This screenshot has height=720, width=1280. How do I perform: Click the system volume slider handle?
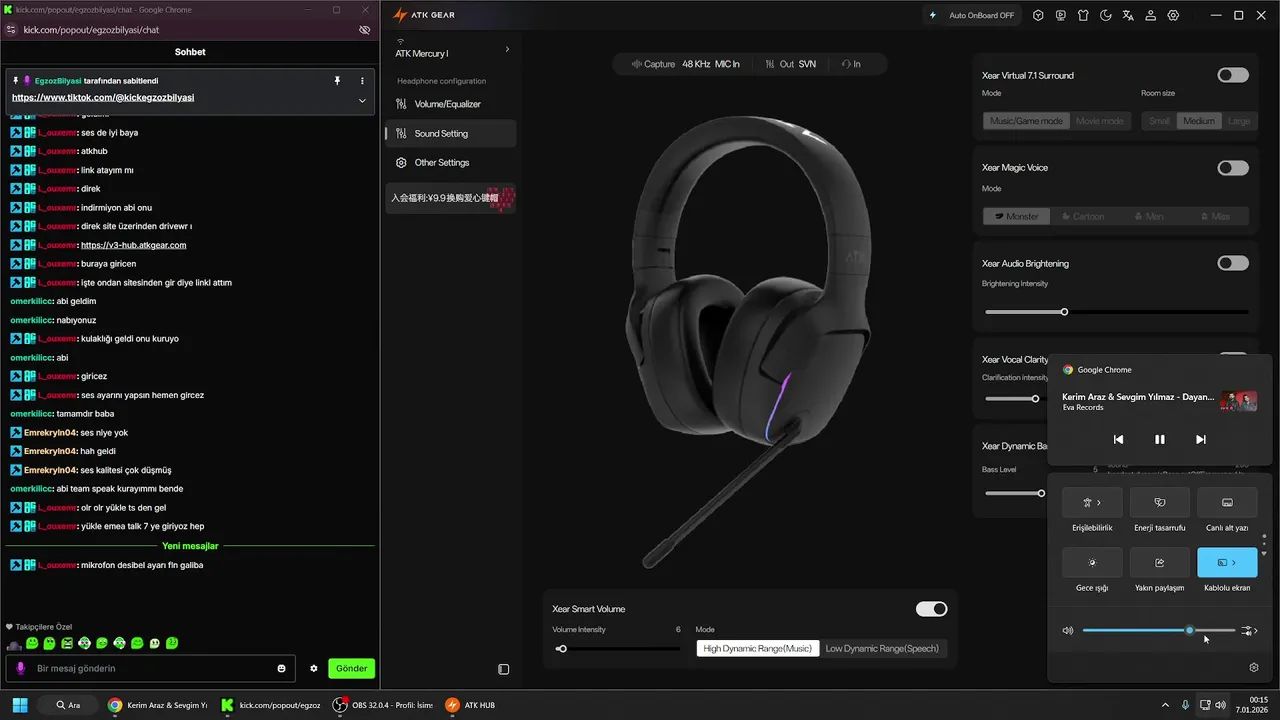tap(1189, 631)
